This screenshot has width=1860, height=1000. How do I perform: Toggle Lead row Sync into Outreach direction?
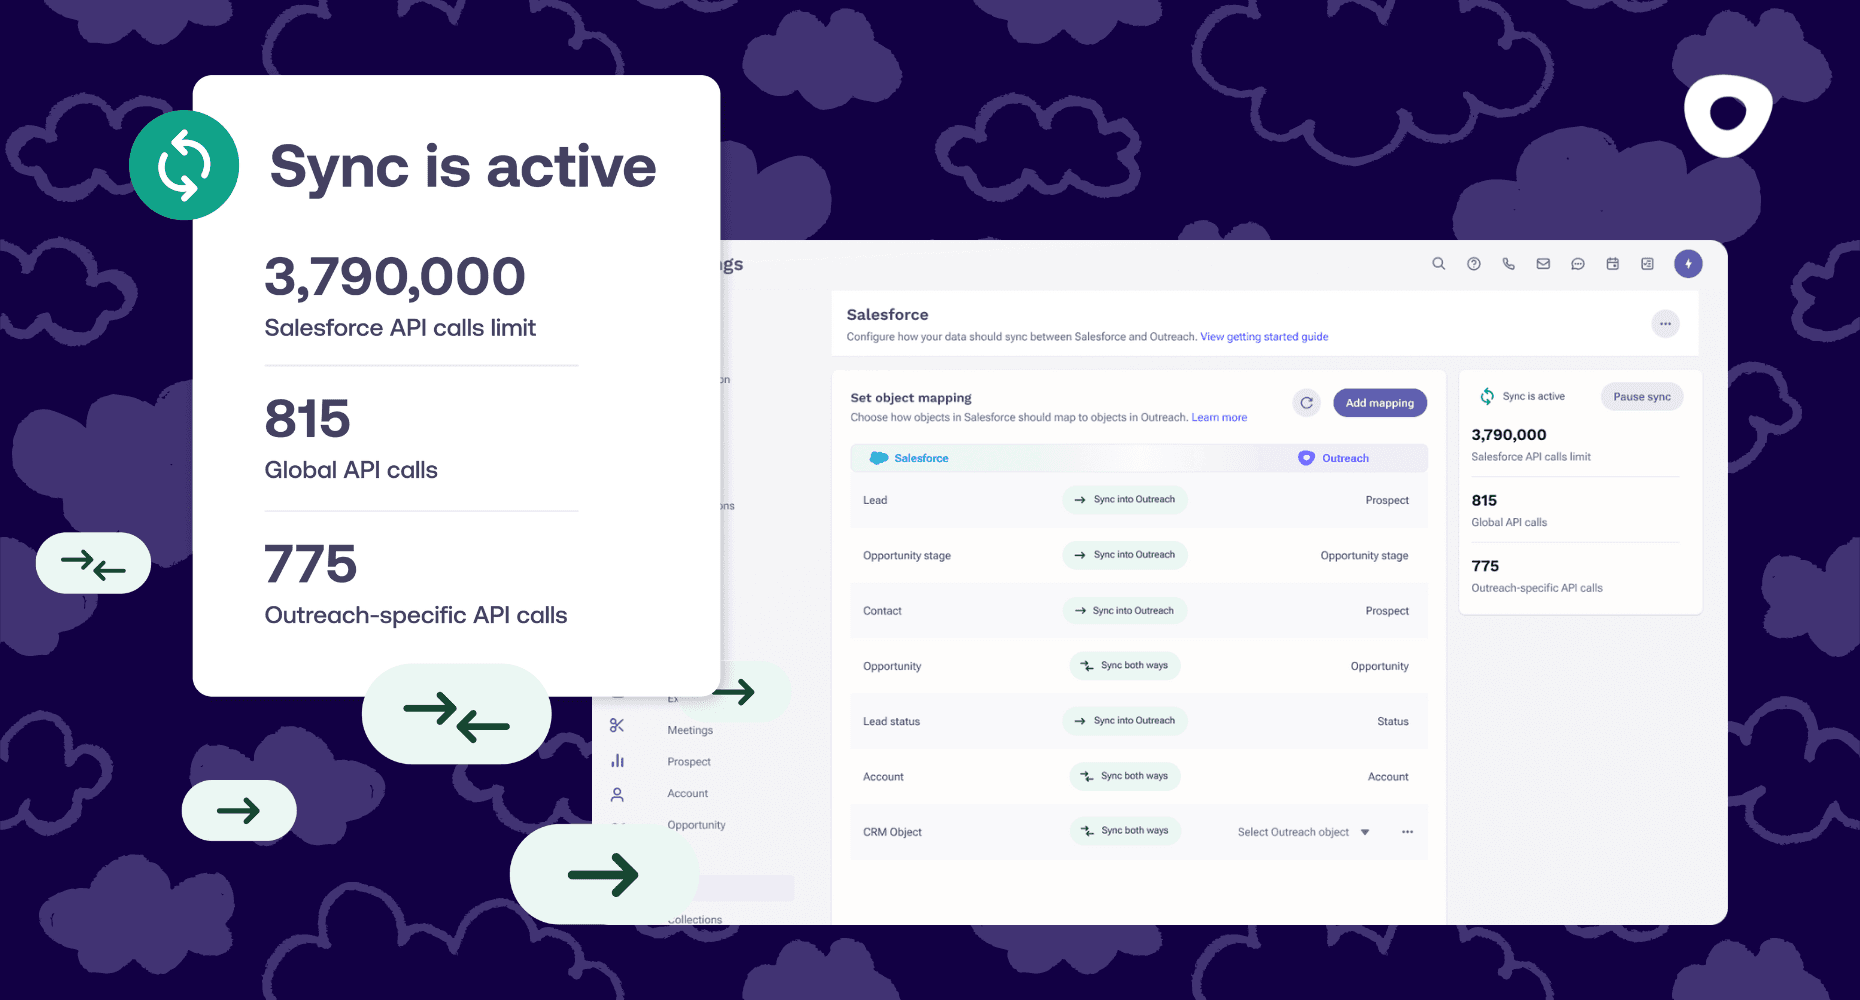pyautogui.click(x=1125, y=500)
